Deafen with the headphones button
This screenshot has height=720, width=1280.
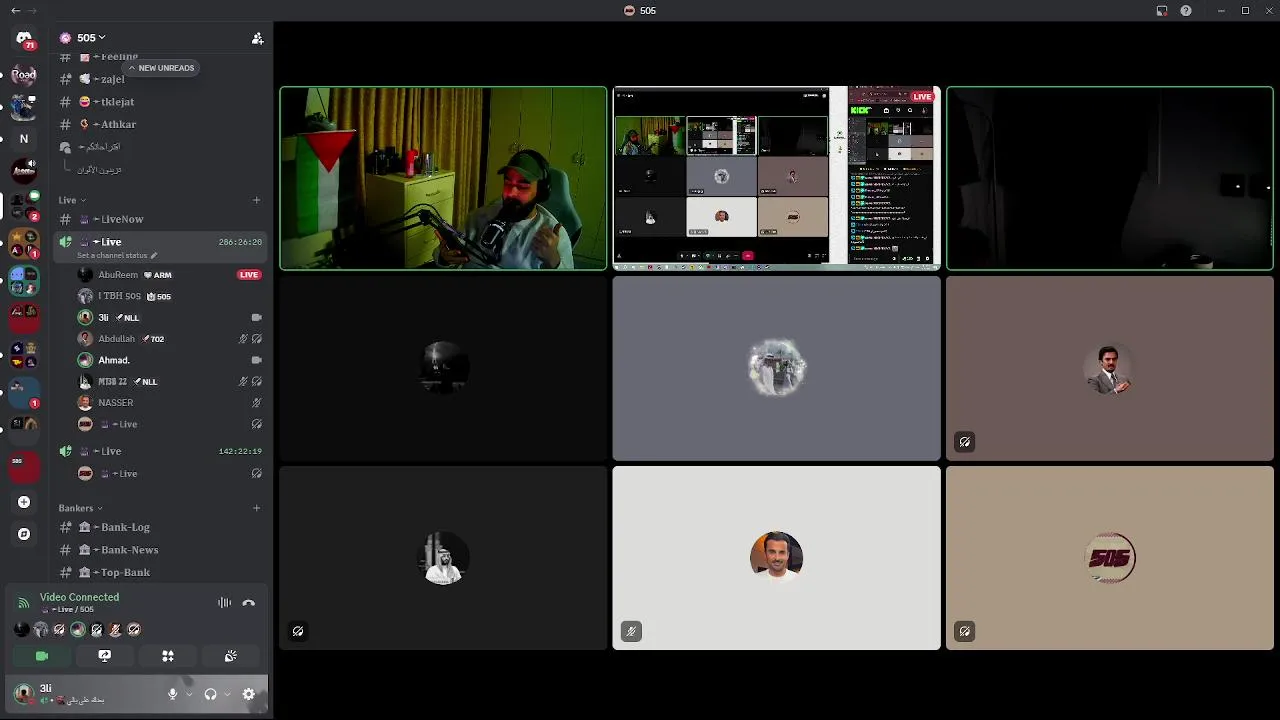(x=210, y=694)
